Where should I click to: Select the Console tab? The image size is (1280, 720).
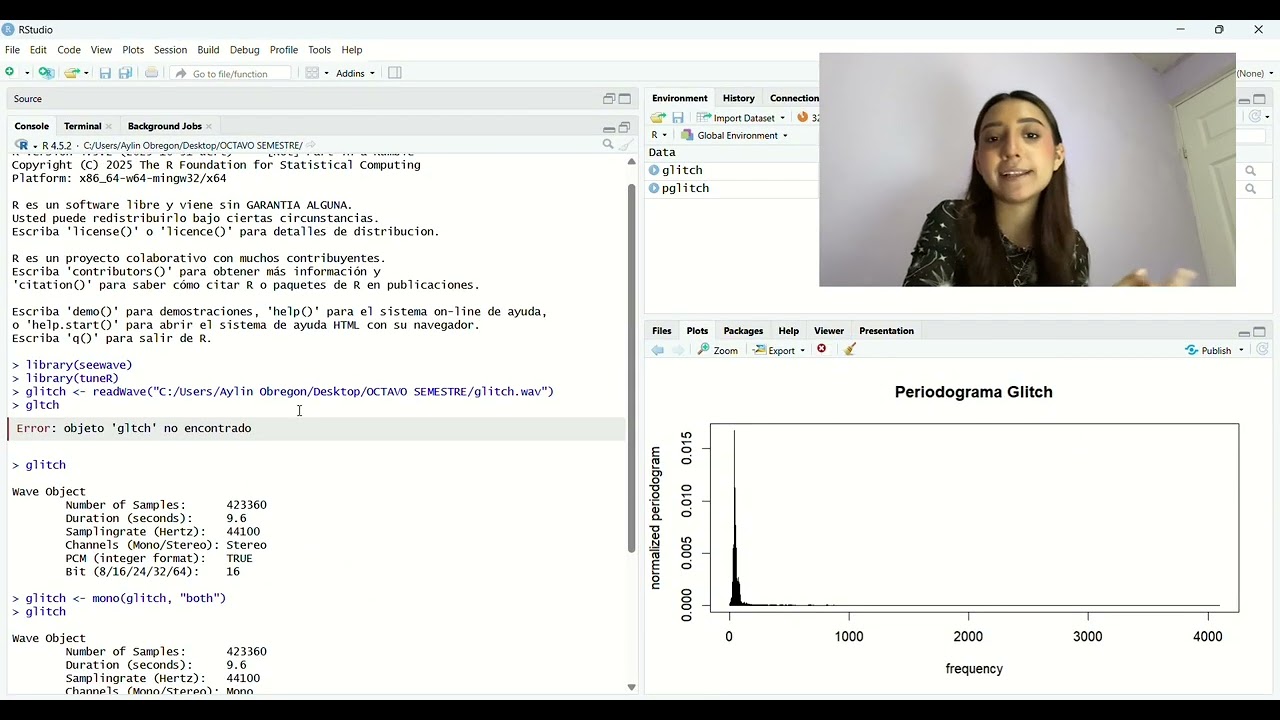click(32, 126)
